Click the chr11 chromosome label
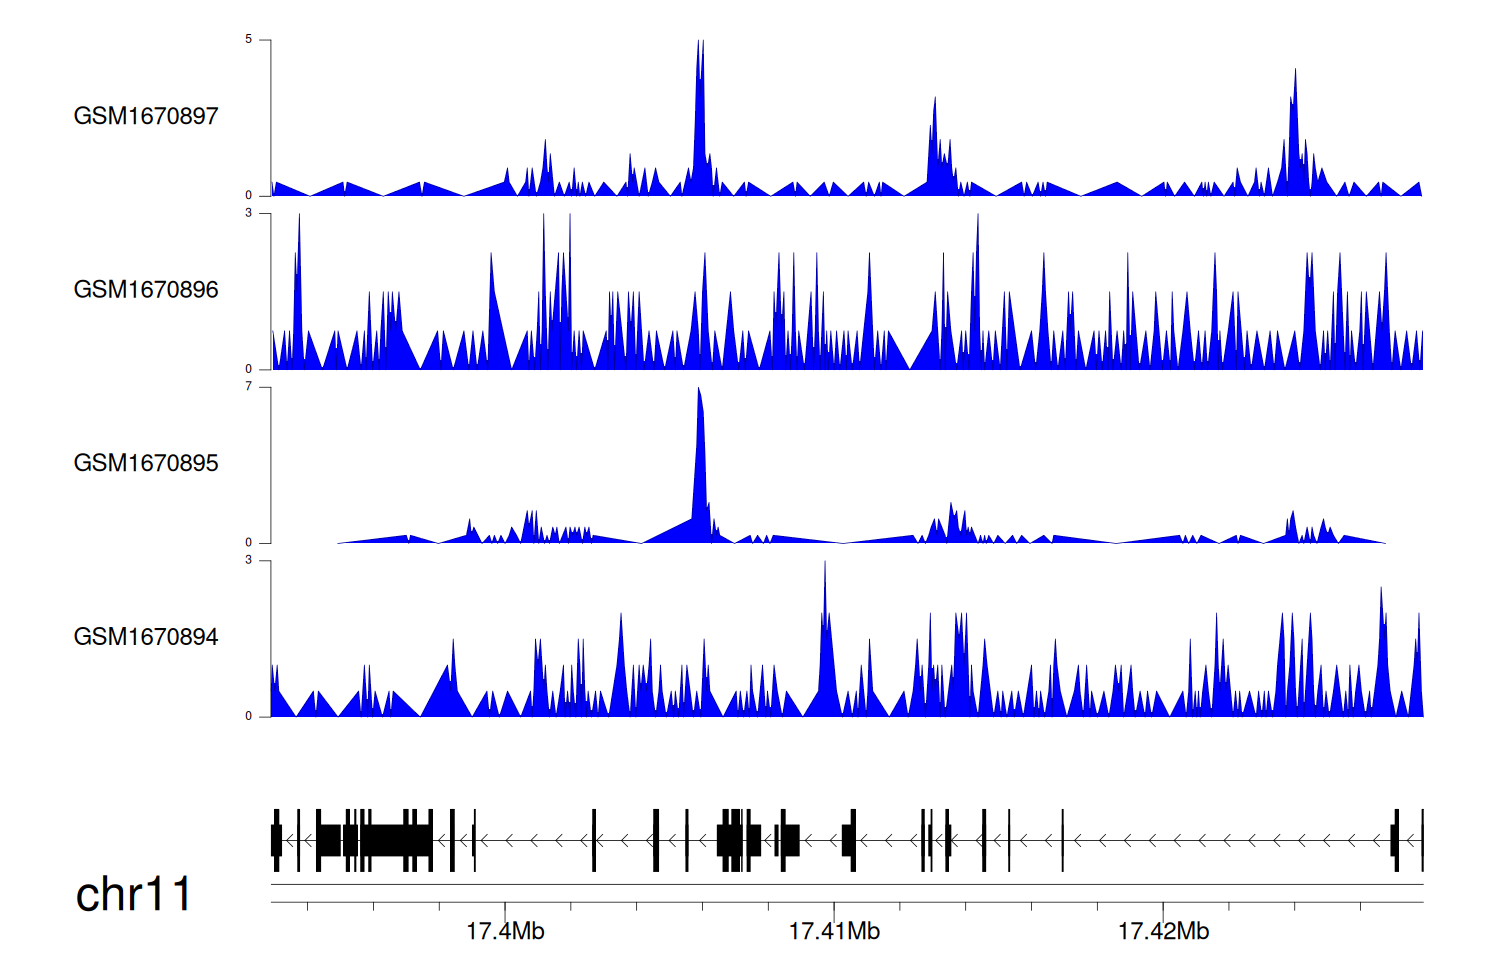 (133, 894)
